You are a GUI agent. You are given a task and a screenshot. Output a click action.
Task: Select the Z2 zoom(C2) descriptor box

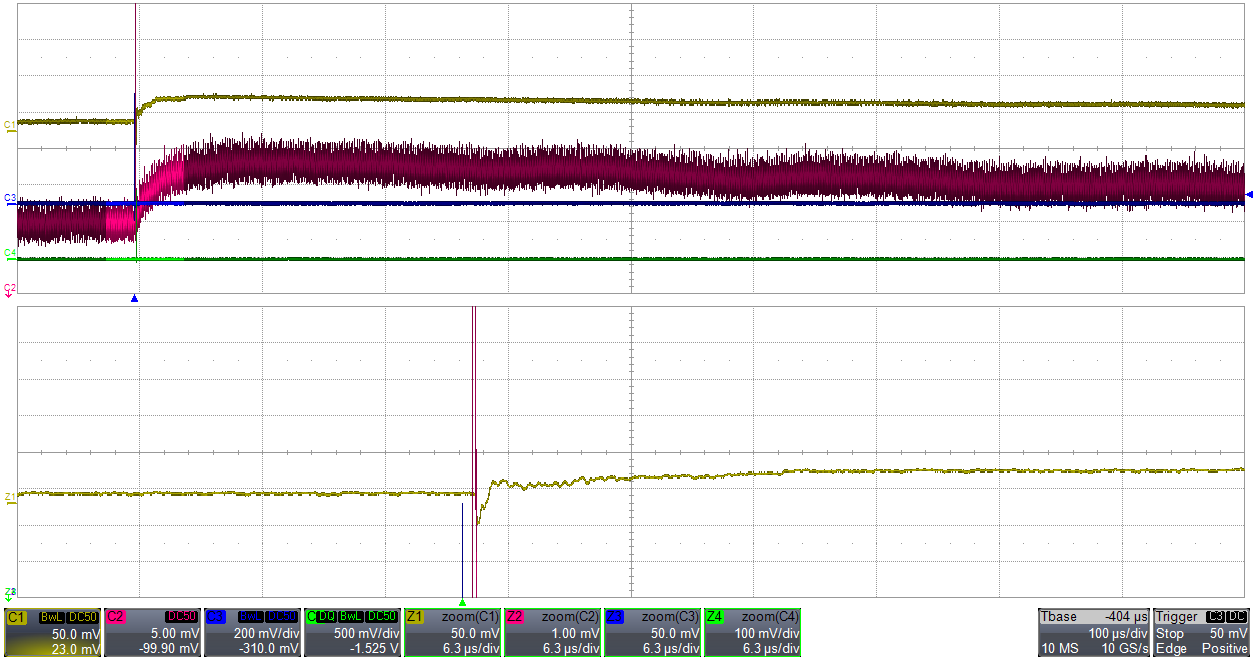[552, 632]
